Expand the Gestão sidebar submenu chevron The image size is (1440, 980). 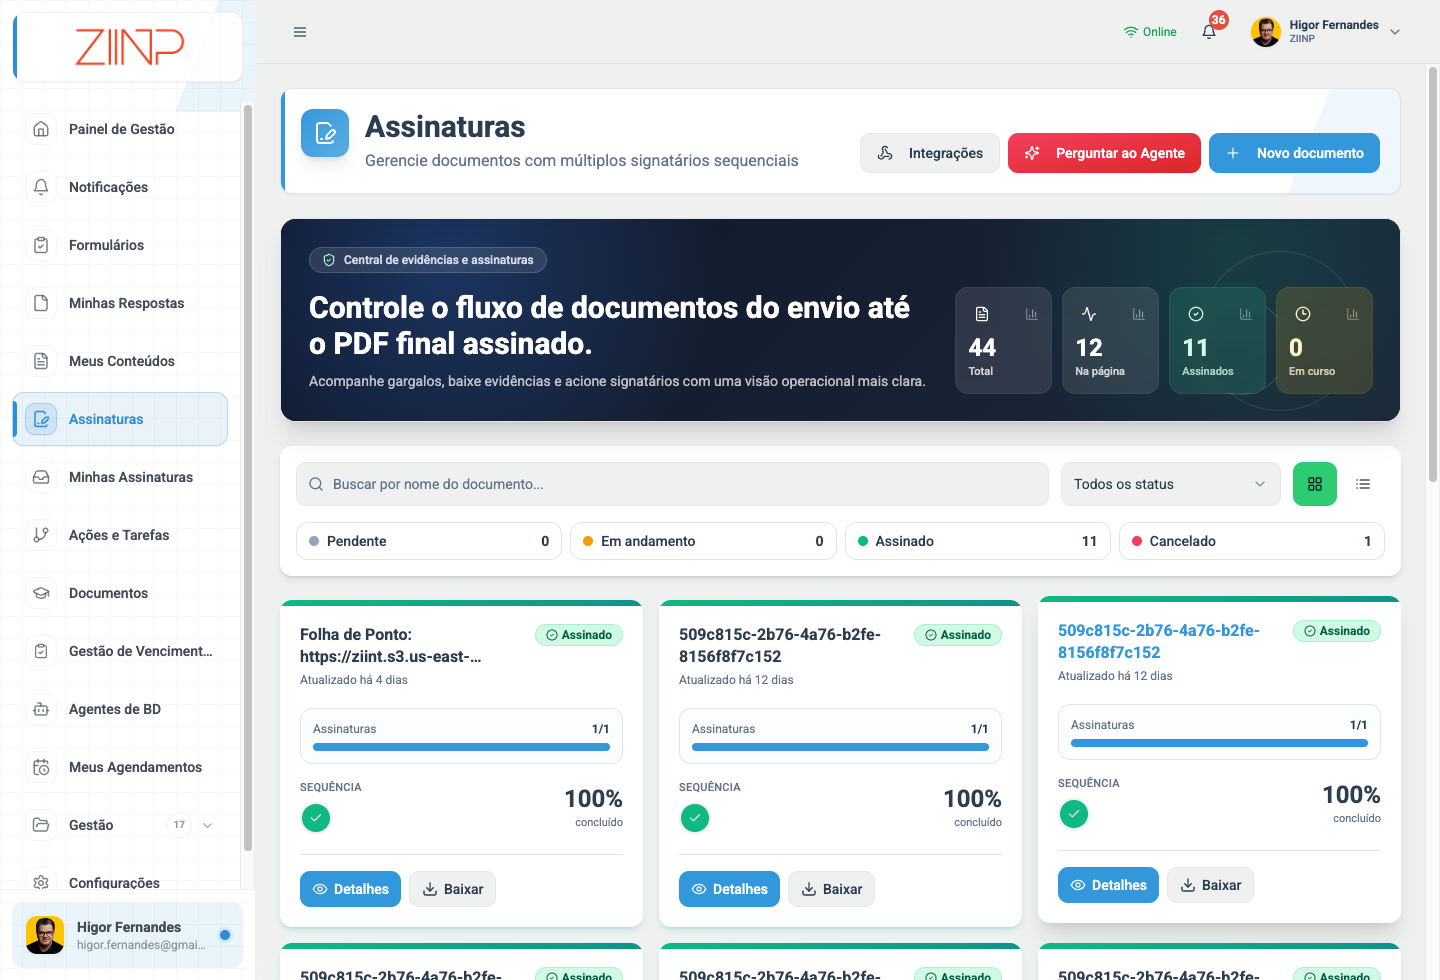click(207, 825)
